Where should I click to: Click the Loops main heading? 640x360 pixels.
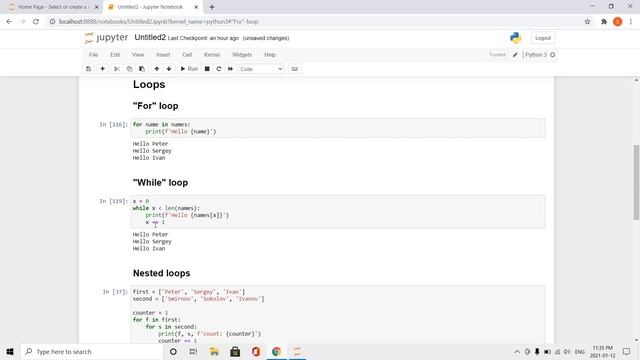tap(149, 84)
